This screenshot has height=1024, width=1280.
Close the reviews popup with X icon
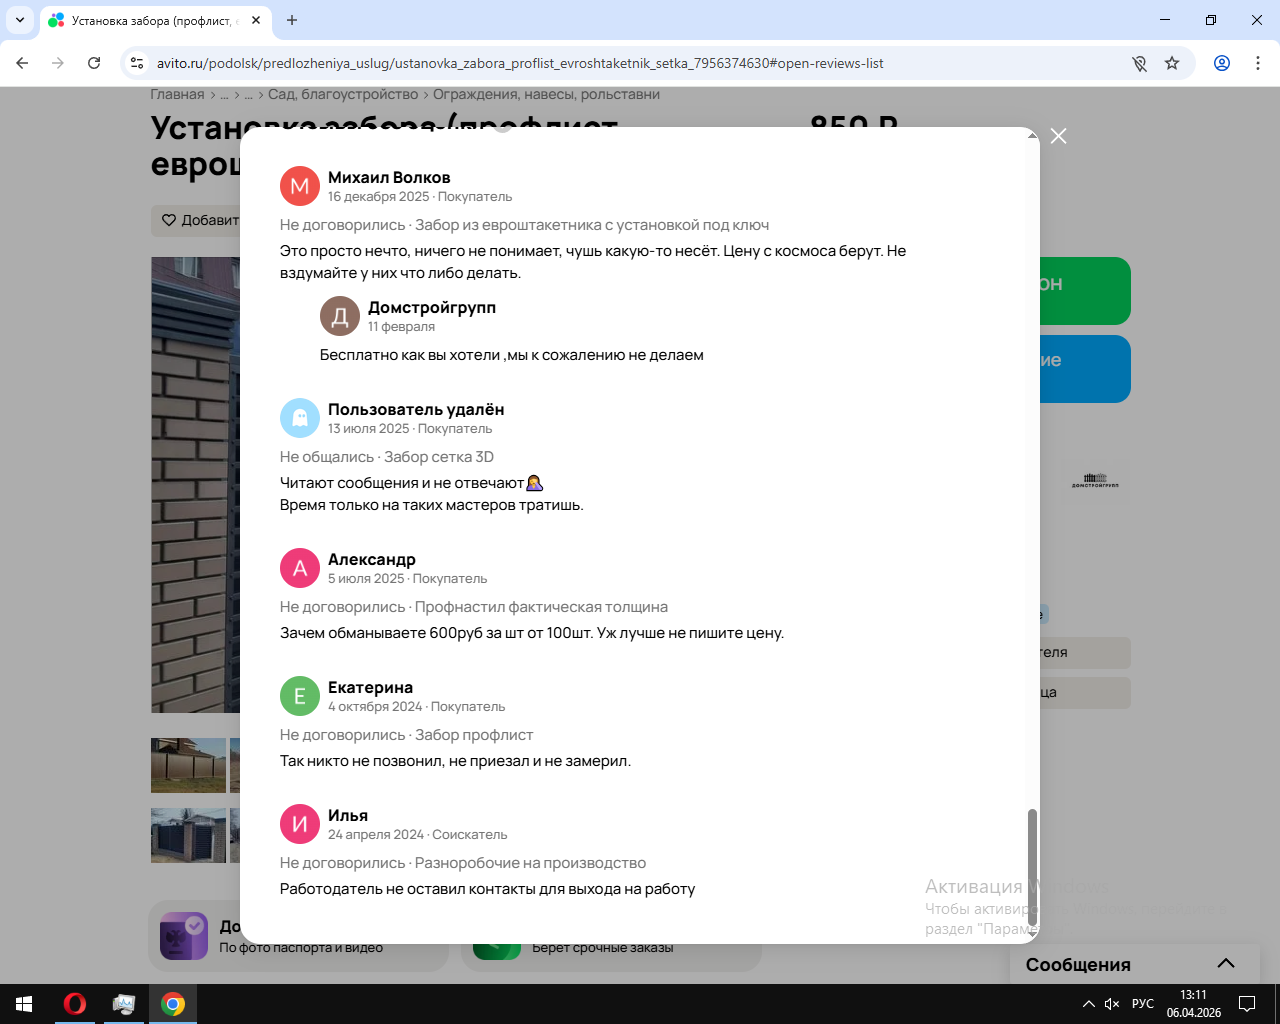pos(1059,136)
